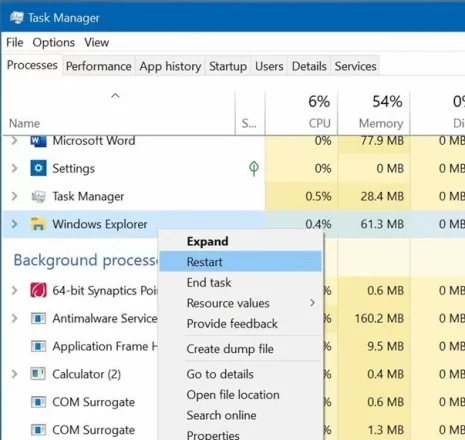Click the 77.9 MB memory value

[x=382, y=141]
